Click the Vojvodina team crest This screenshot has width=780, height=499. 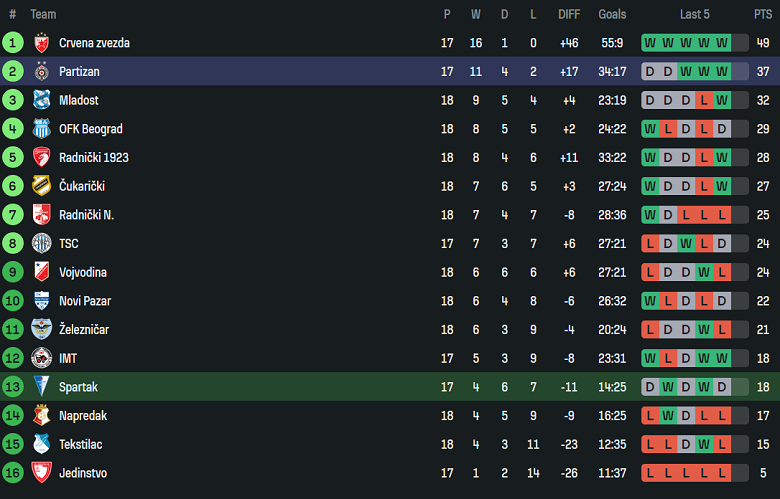click(x=41, y=272)
